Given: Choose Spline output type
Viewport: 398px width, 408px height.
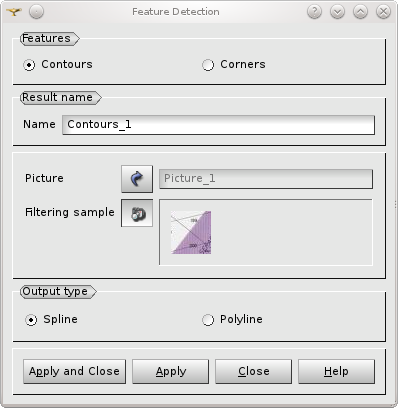Looking at the screenshot, I should 51,320.
